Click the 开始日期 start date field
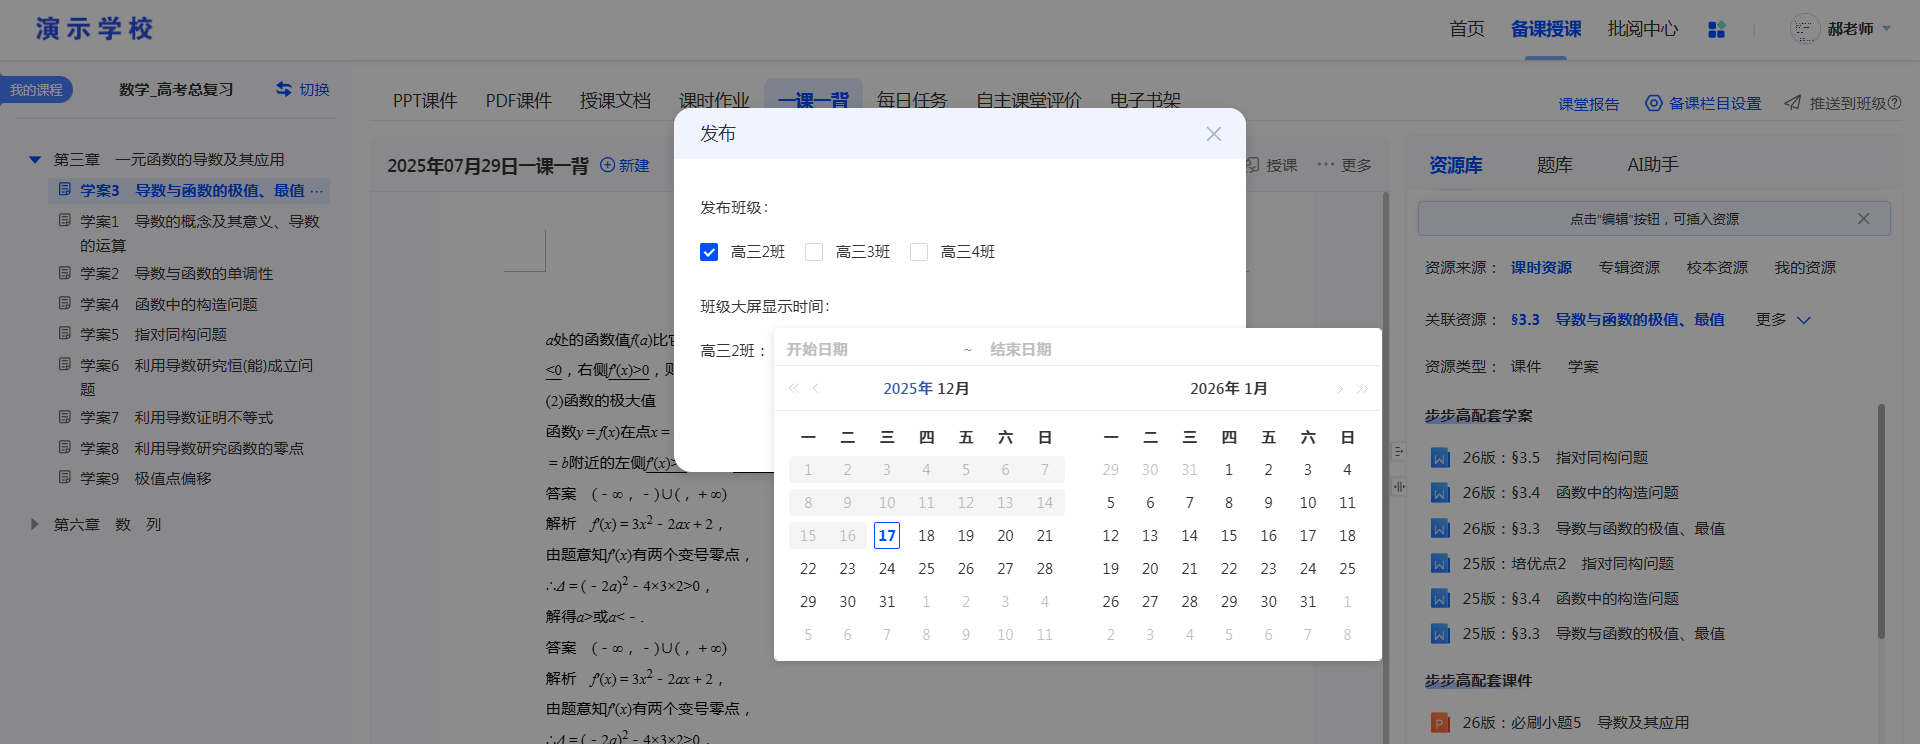 860,350
